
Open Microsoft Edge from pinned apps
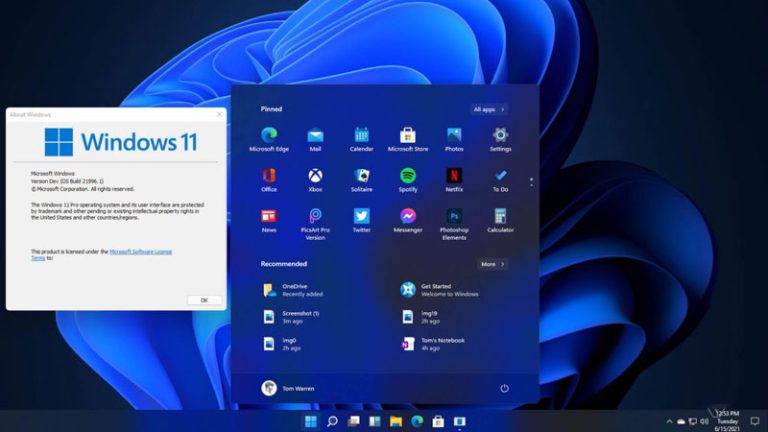(269, 135)
